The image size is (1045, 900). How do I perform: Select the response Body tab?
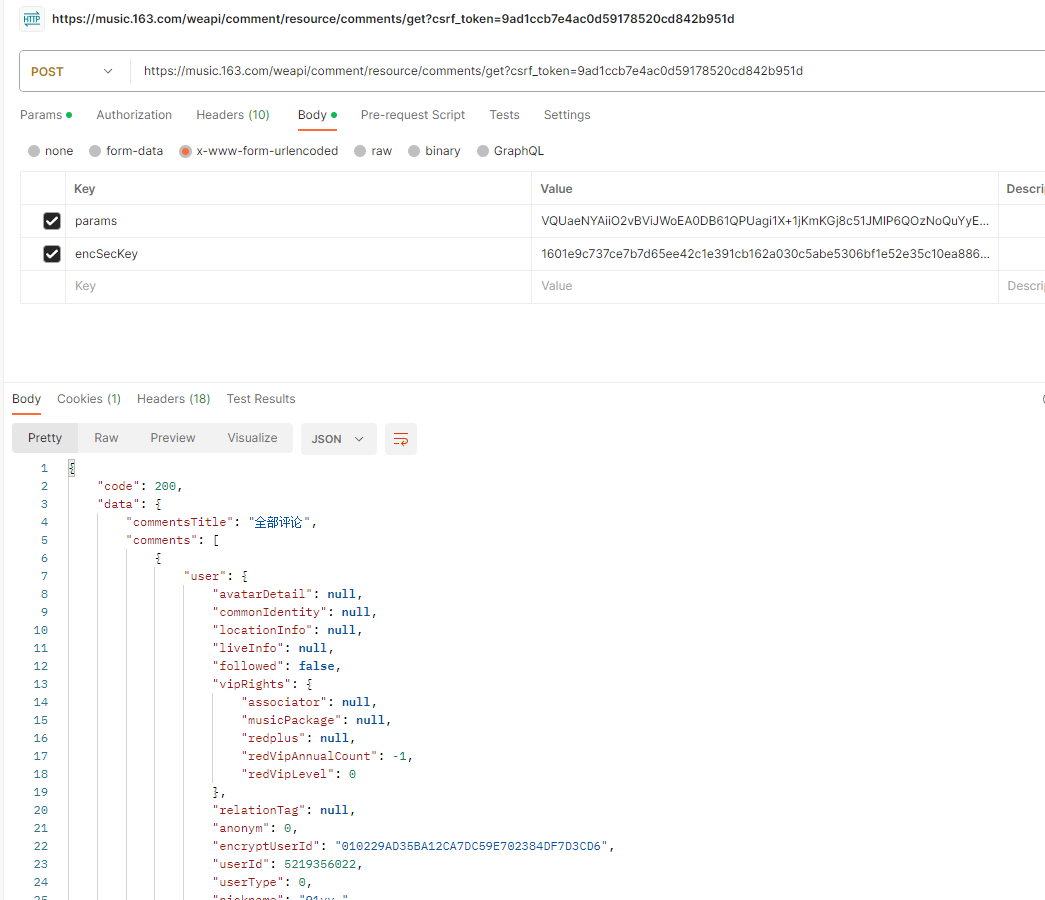point(27,399)
